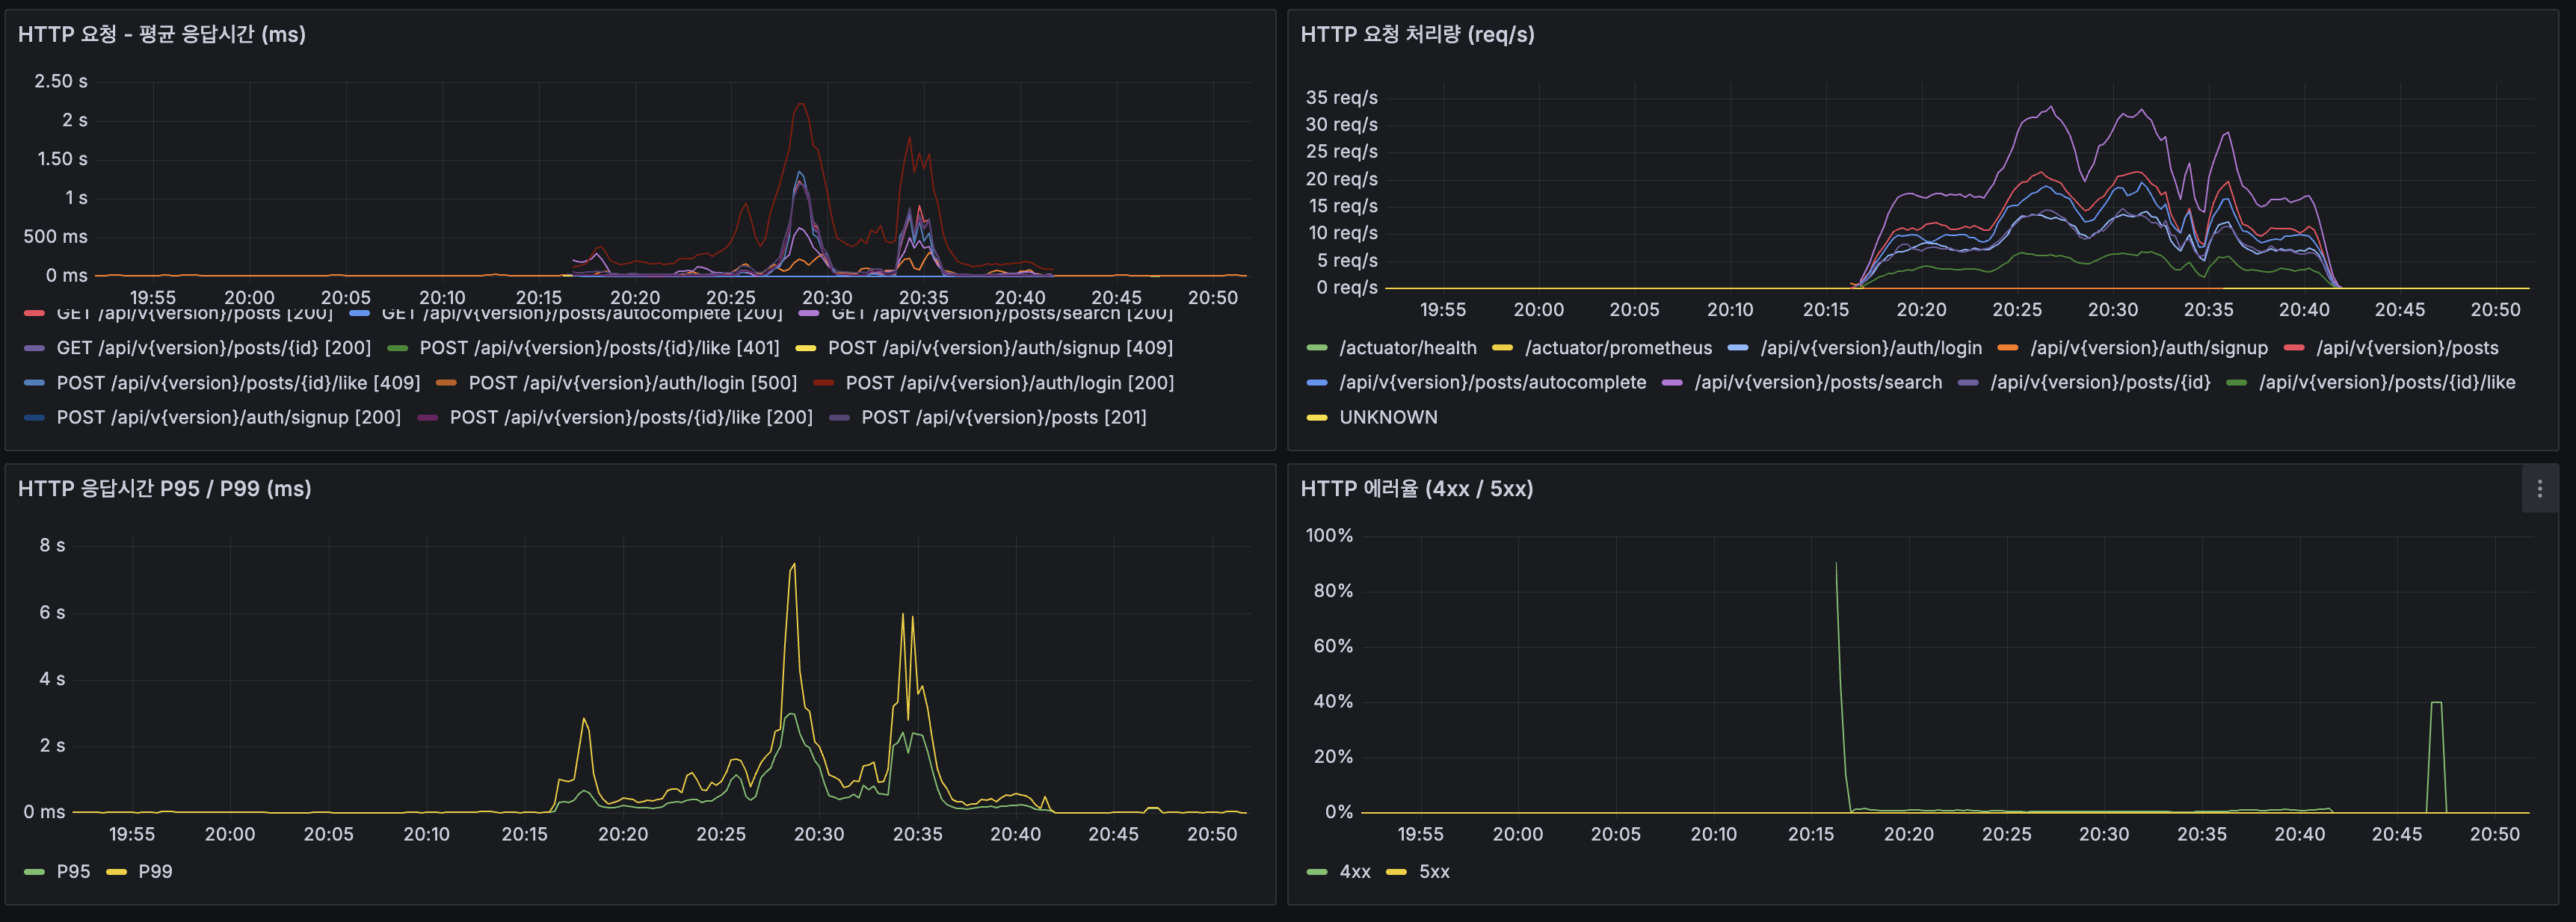This screenshot has height=922, width=2576.
Task: Hide the /actuator/health series in throughput legend
Action: tap(1410, 348)
